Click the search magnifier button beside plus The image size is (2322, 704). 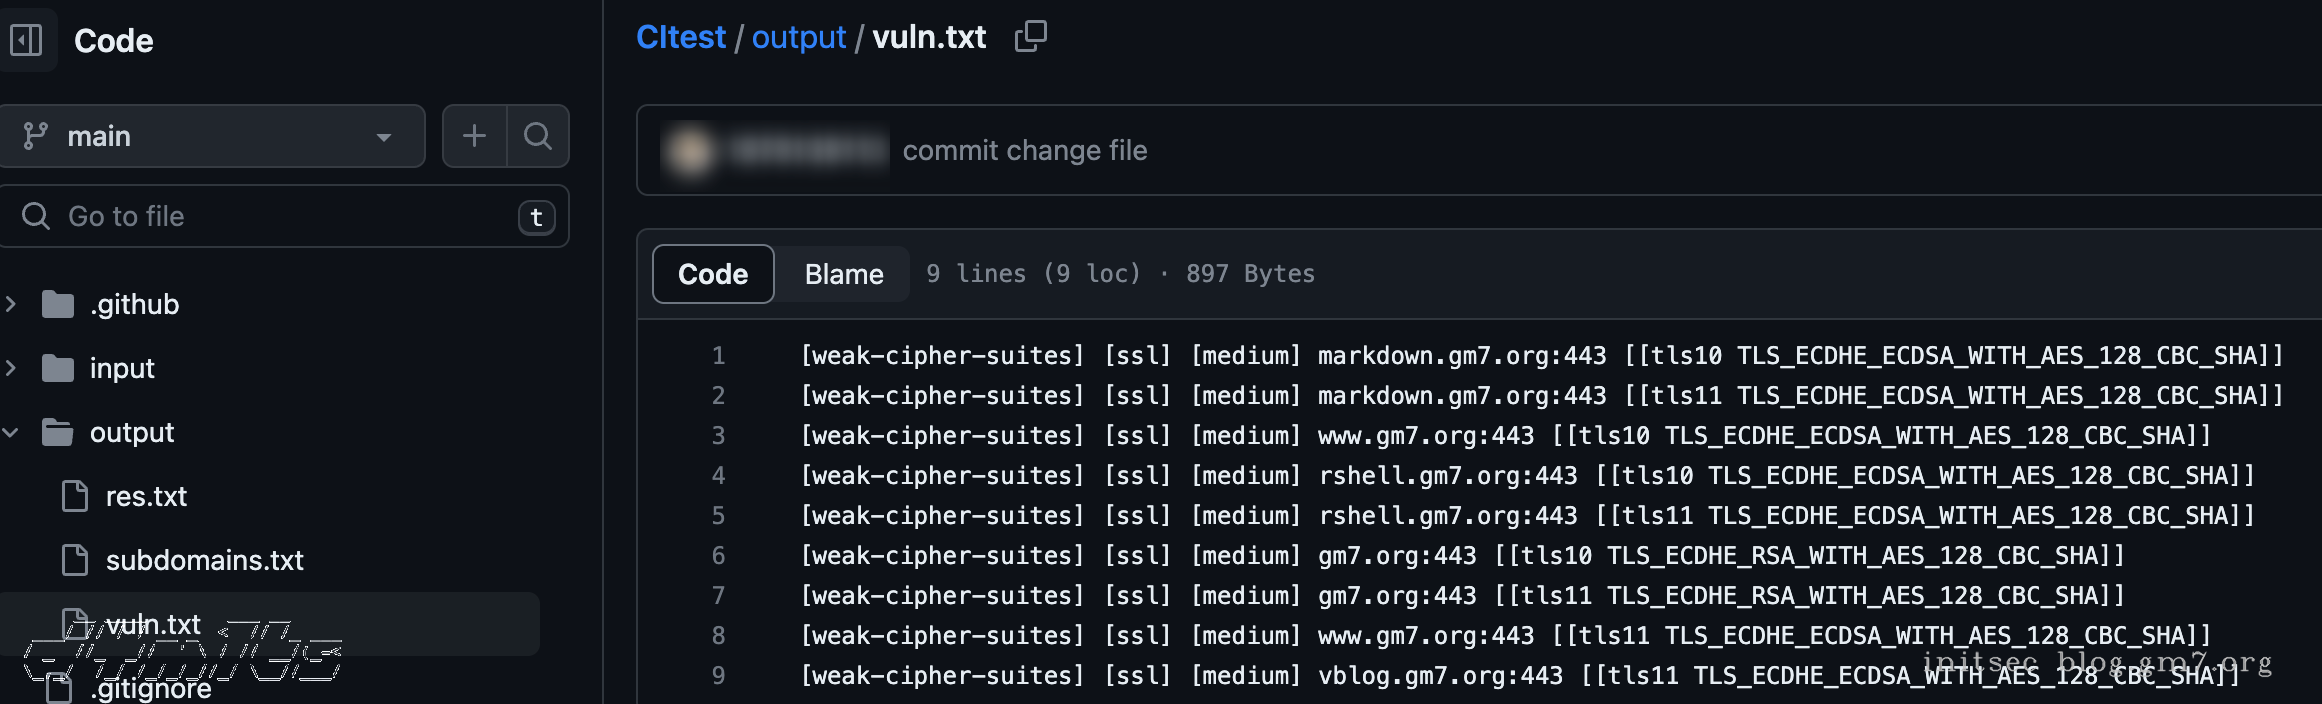coord(538,136)
